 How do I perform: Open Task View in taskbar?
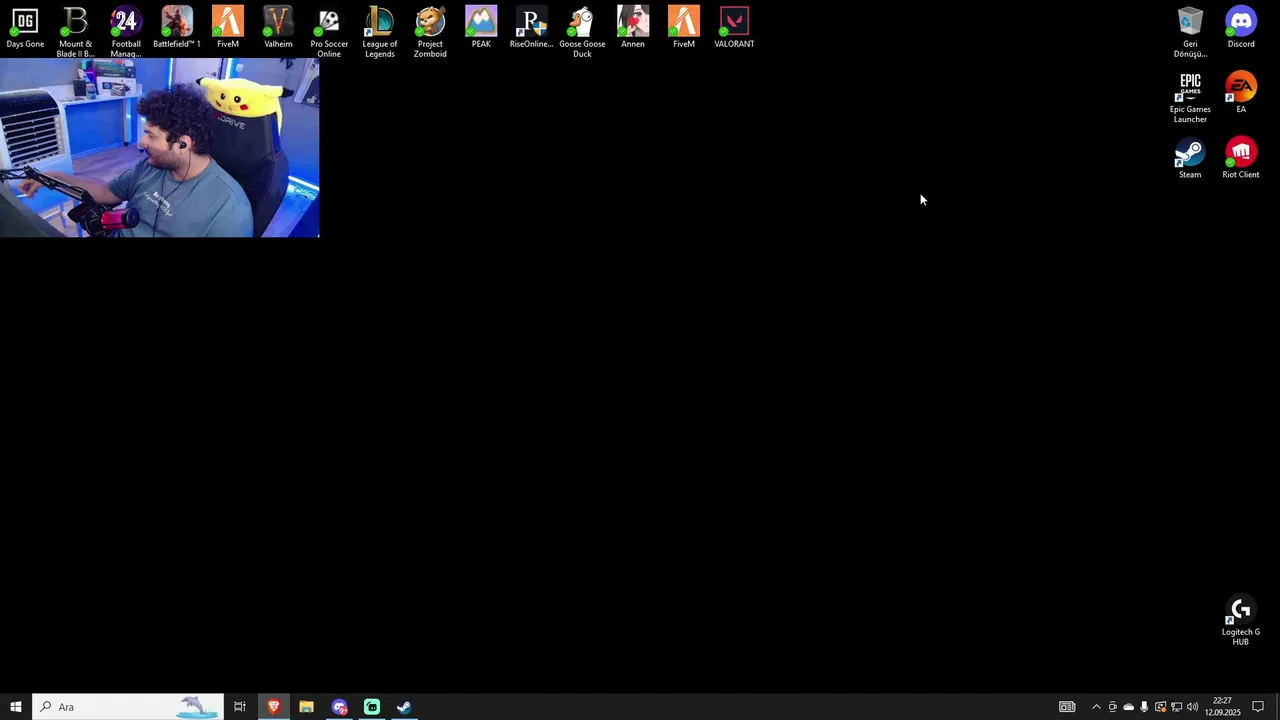pyautogui.click(x=240, y=707)
